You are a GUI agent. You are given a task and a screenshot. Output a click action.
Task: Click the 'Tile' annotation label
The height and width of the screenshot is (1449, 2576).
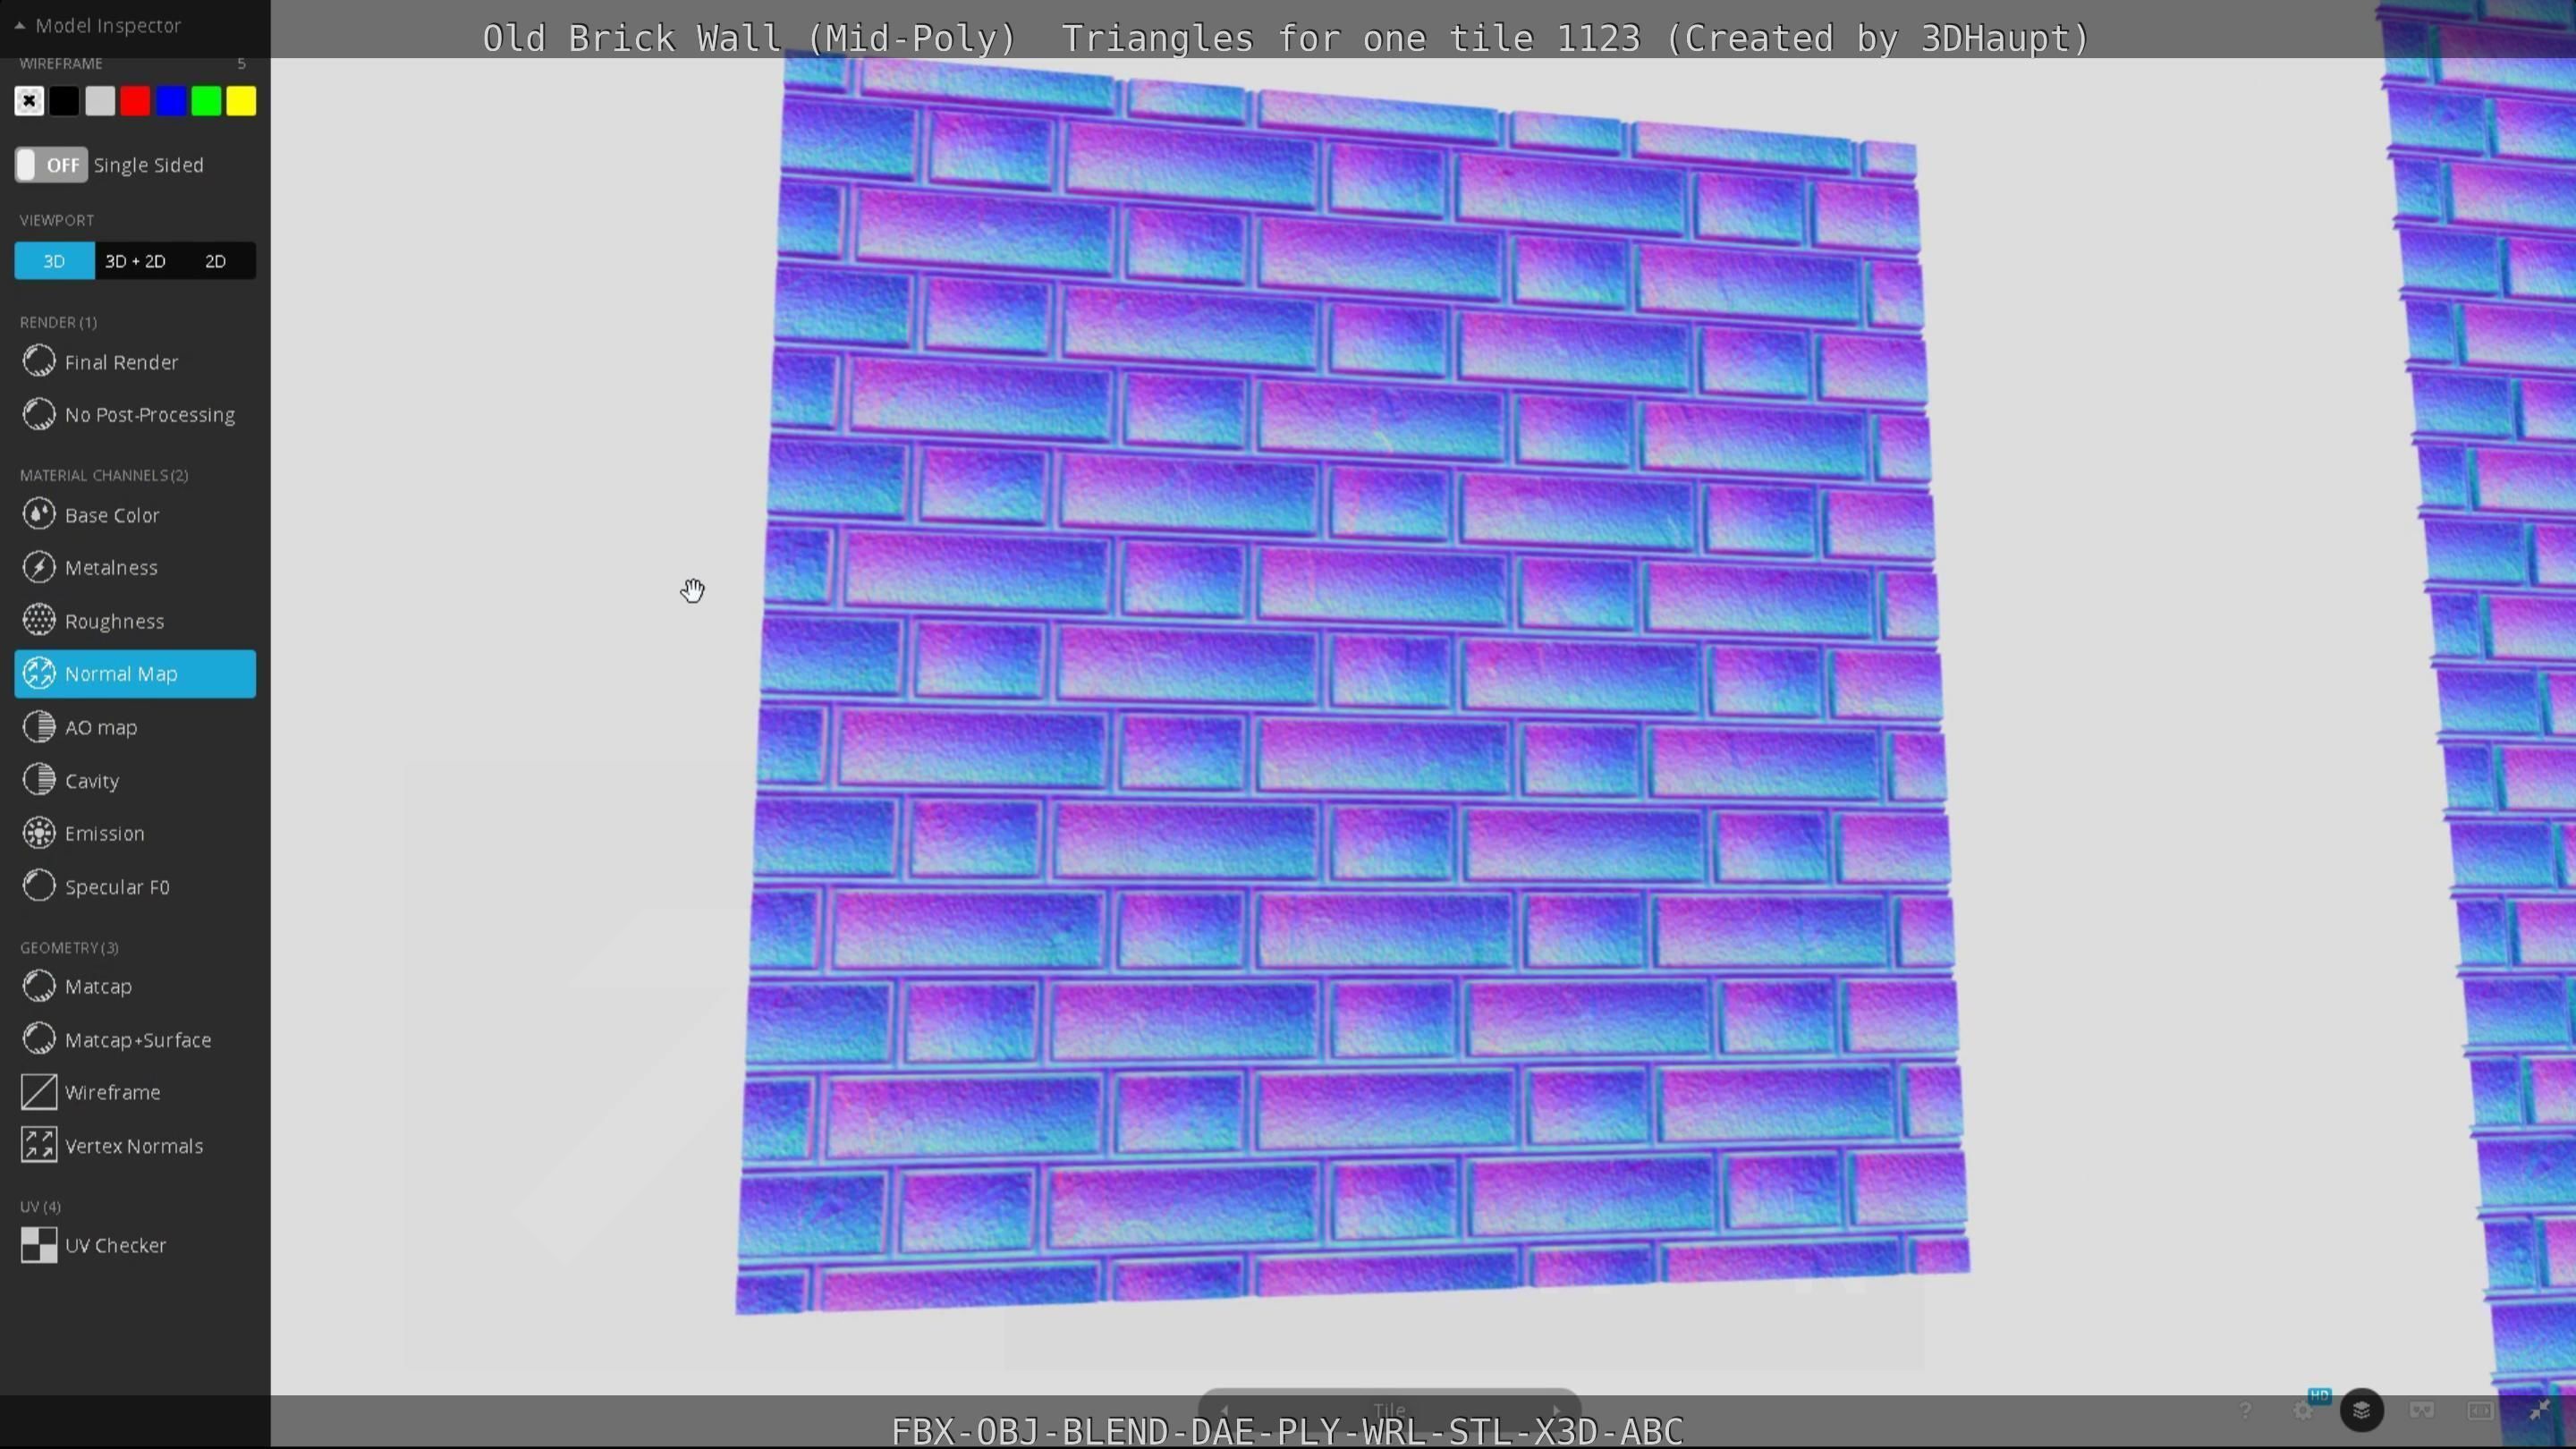click(1389, 1411)
